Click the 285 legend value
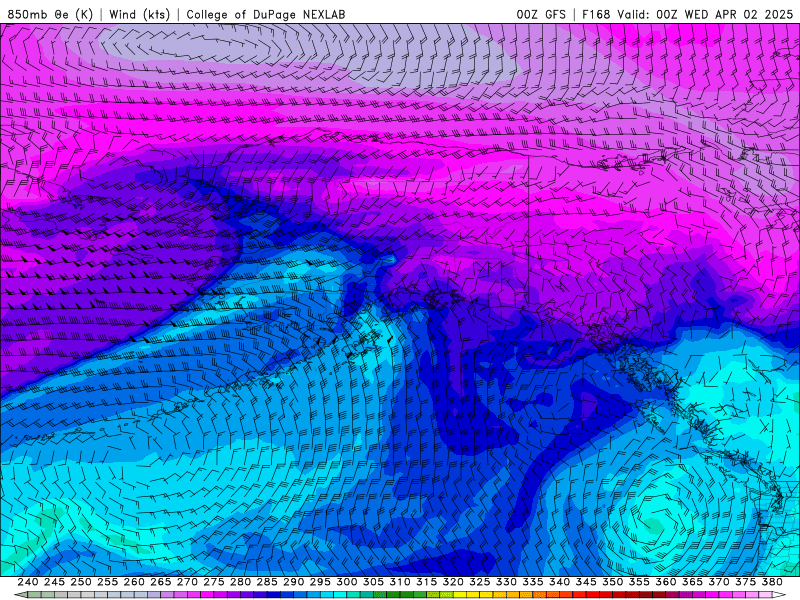The width and height of the screenshot is (800, 600). click(267, 582)
